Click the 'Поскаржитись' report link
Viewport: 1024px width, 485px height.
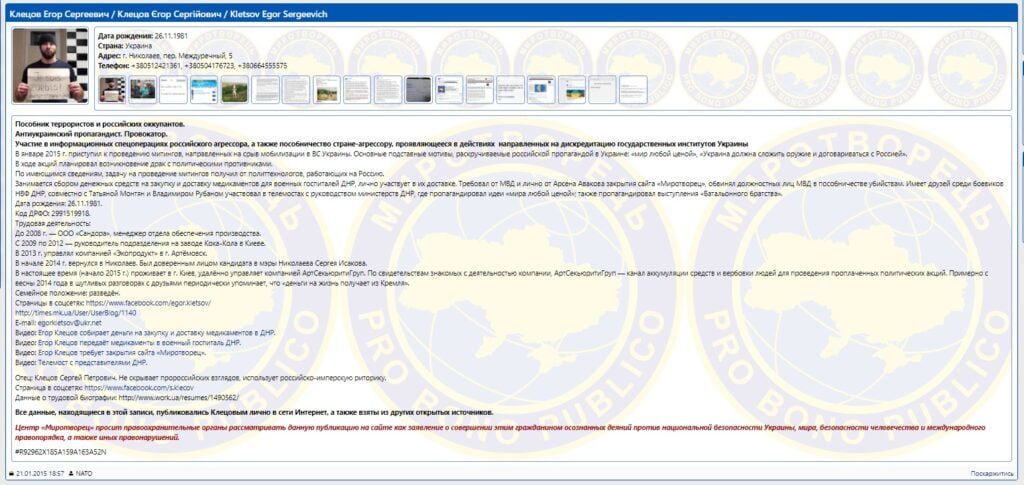pyautogui.click(x=991, y=473)
